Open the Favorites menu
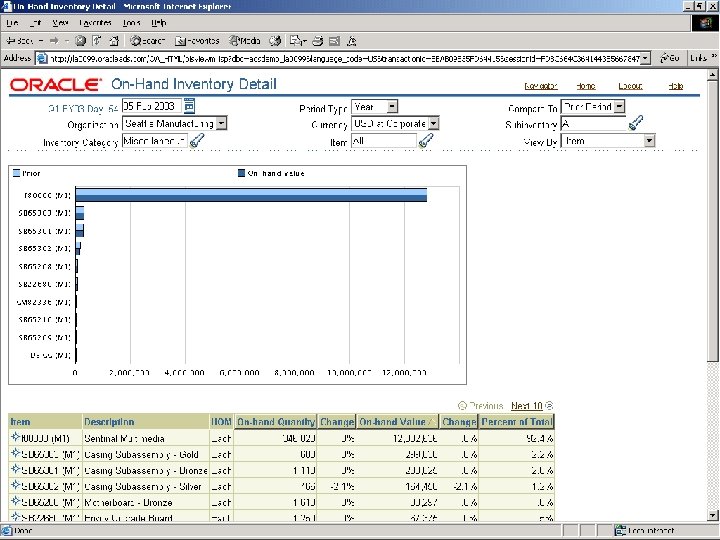 coord(96,22)
